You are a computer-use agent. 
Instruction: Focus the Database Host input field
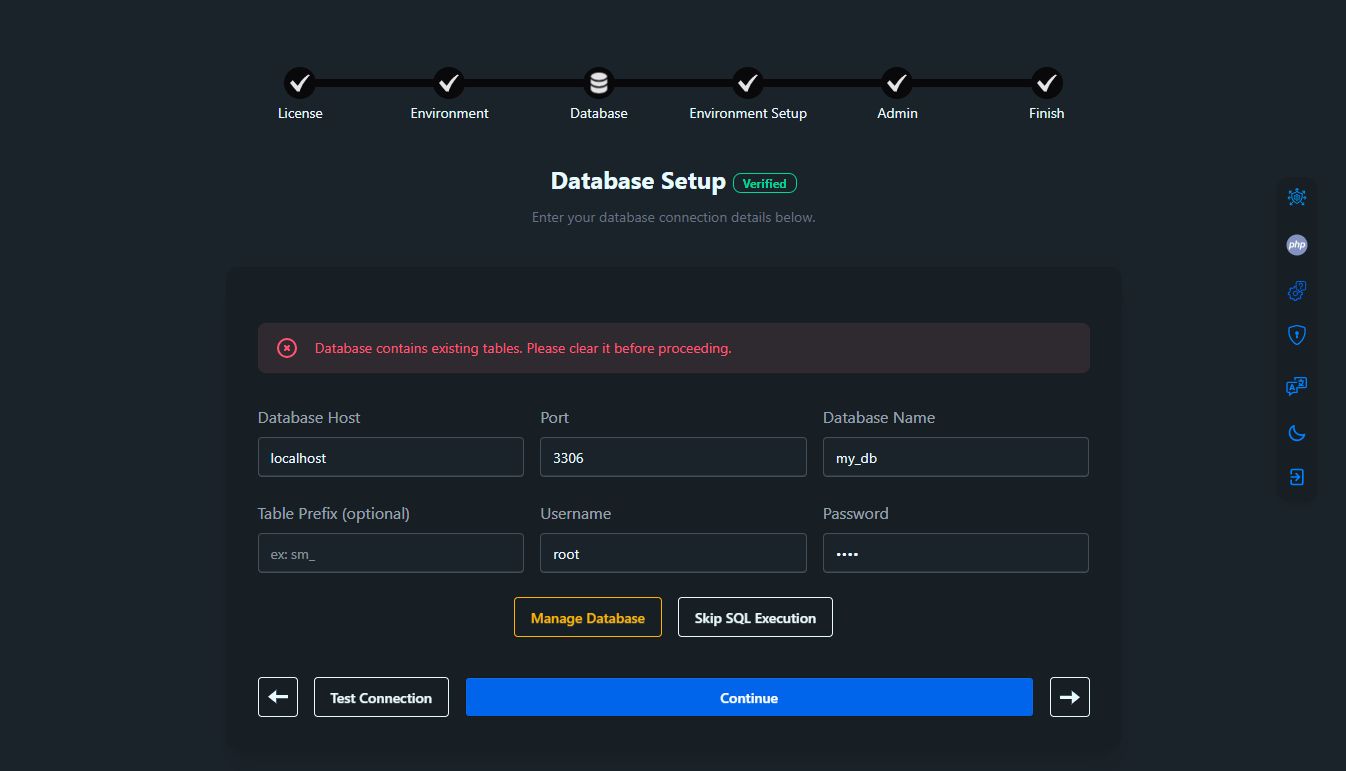(x=390, y=457)
